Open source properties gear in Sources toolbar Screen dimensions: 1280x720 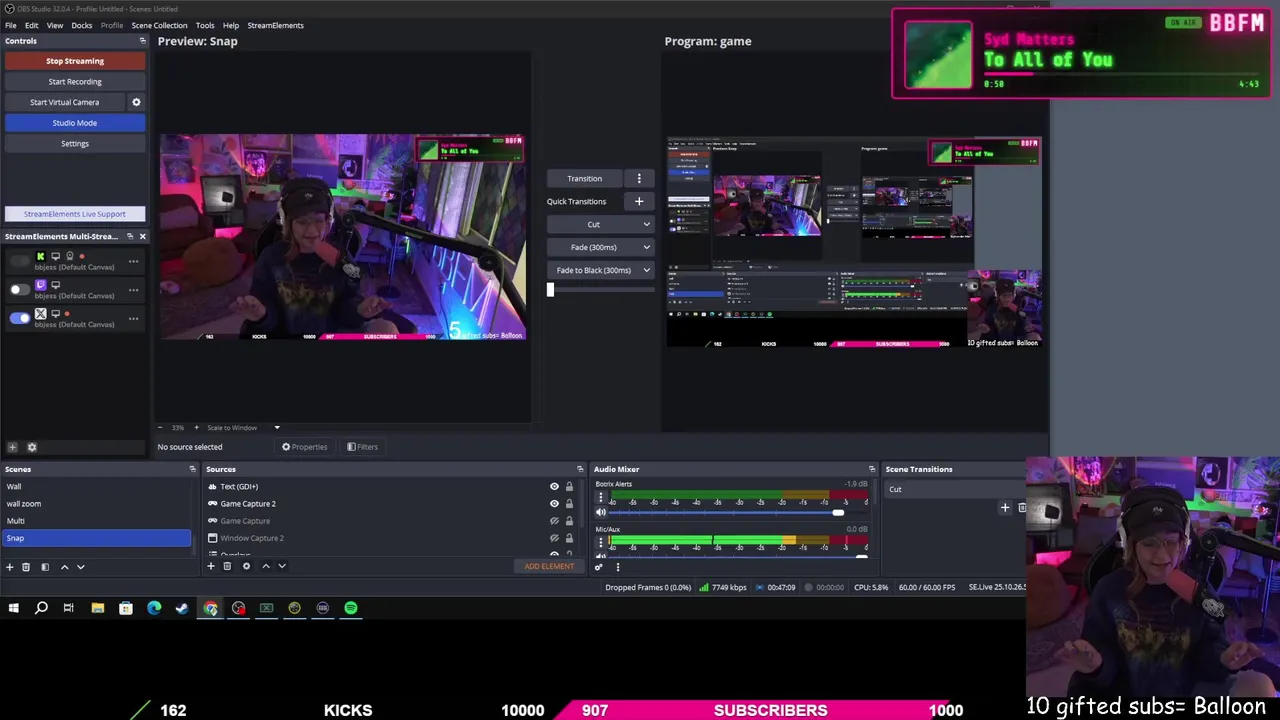tap(246, 566)
